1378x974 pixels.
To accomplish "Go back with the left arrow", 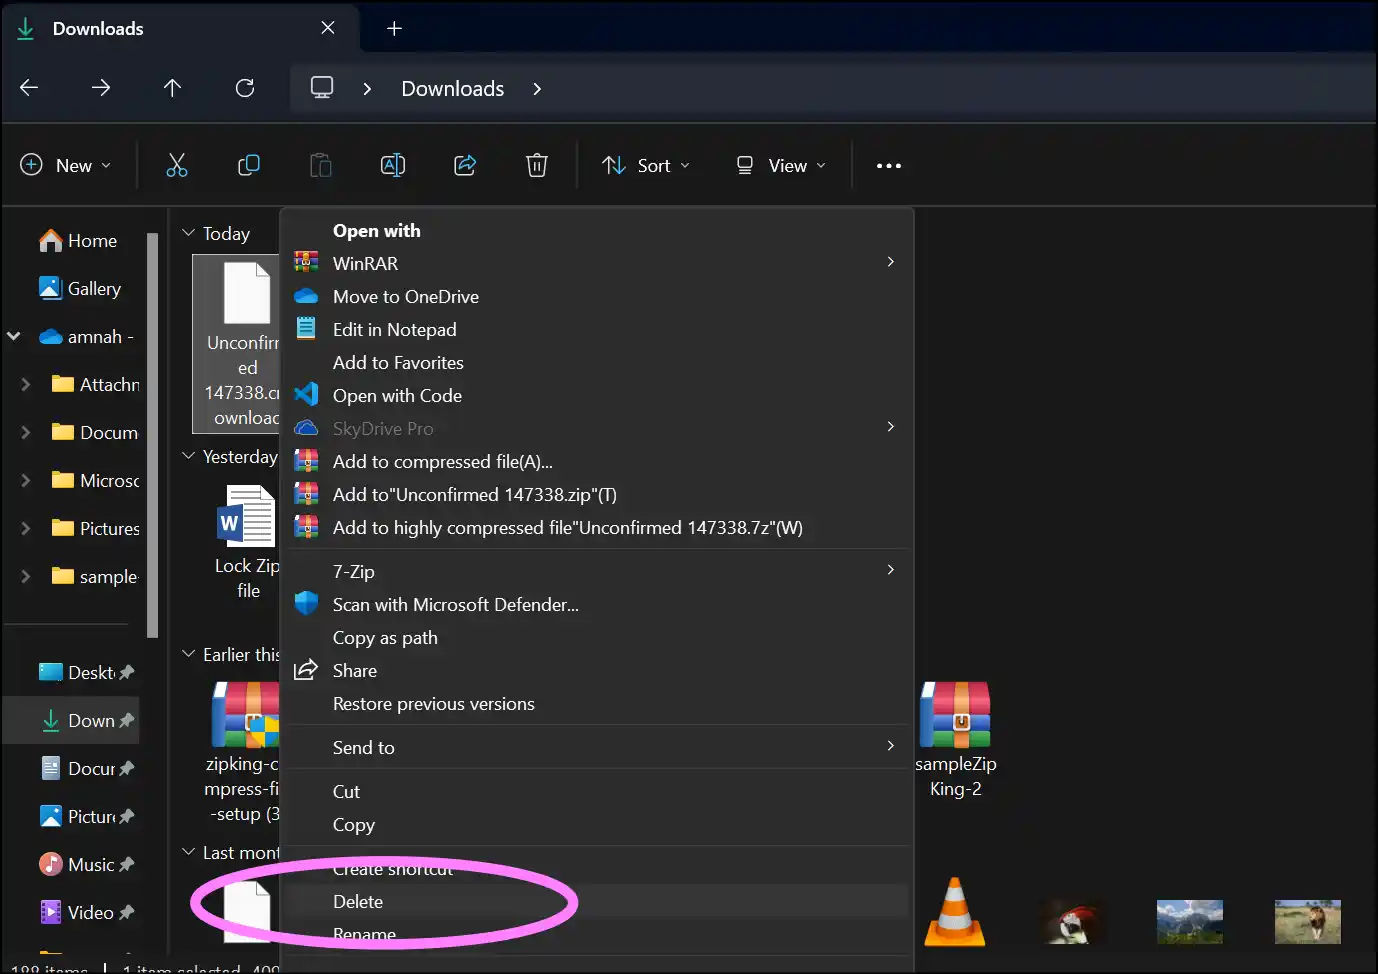I will [29, 88].
